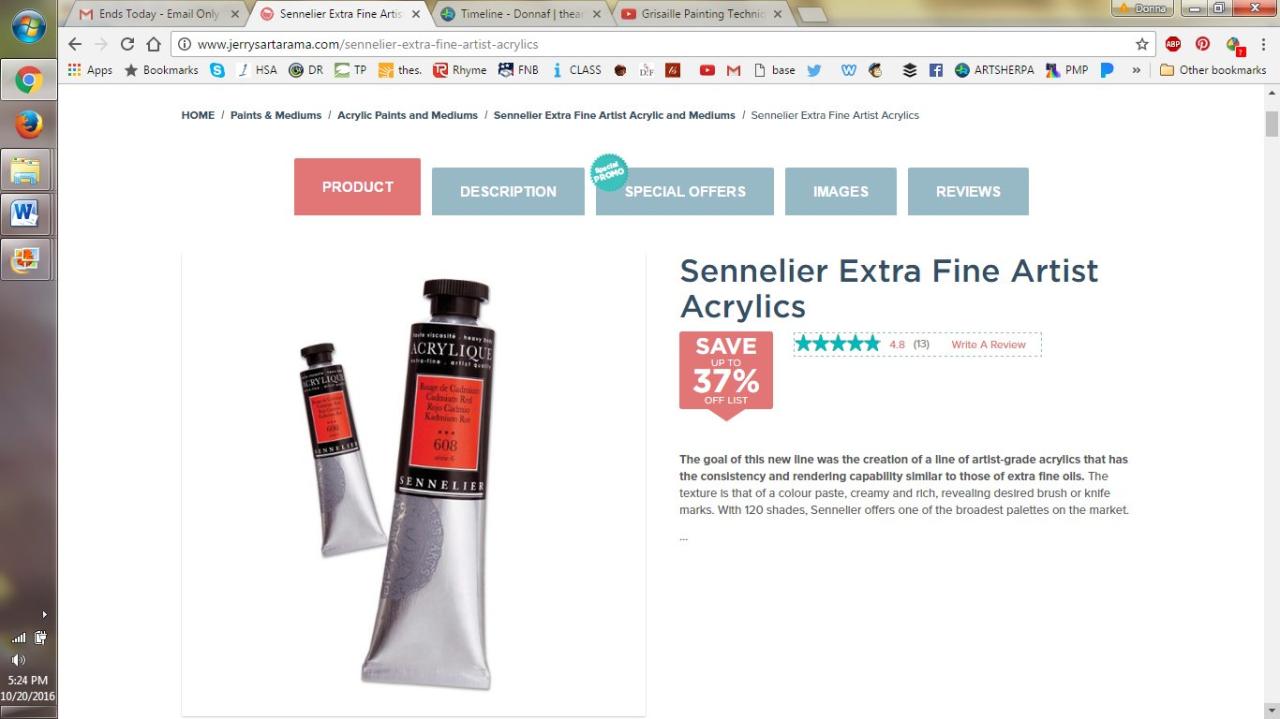Bookmark this page with star icon
The image size is (1280, 719).
pos(1142,44)
